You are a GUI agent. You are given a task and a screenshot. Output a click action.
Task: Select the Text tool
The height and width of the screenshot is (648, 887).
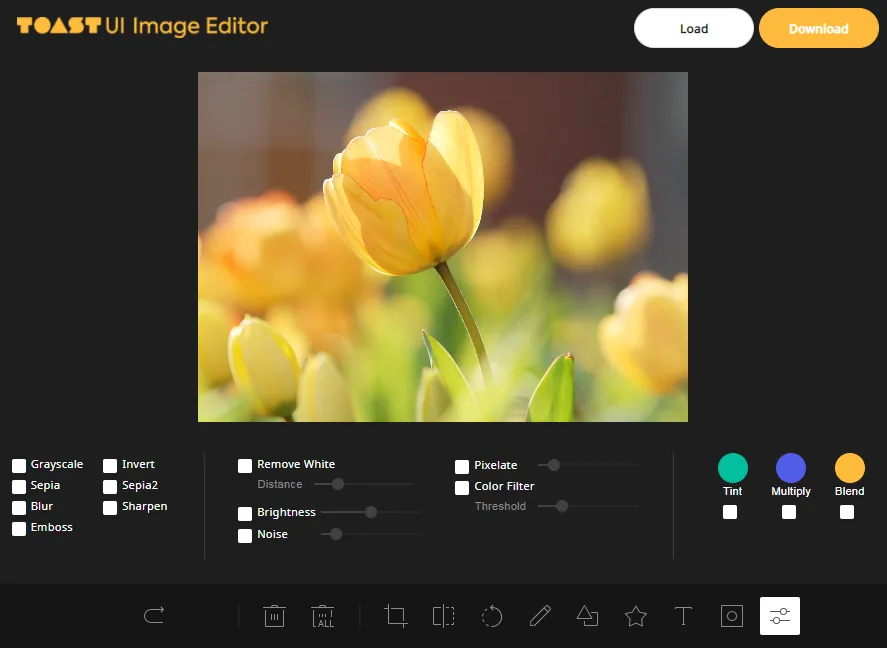[x=684, y=616]
